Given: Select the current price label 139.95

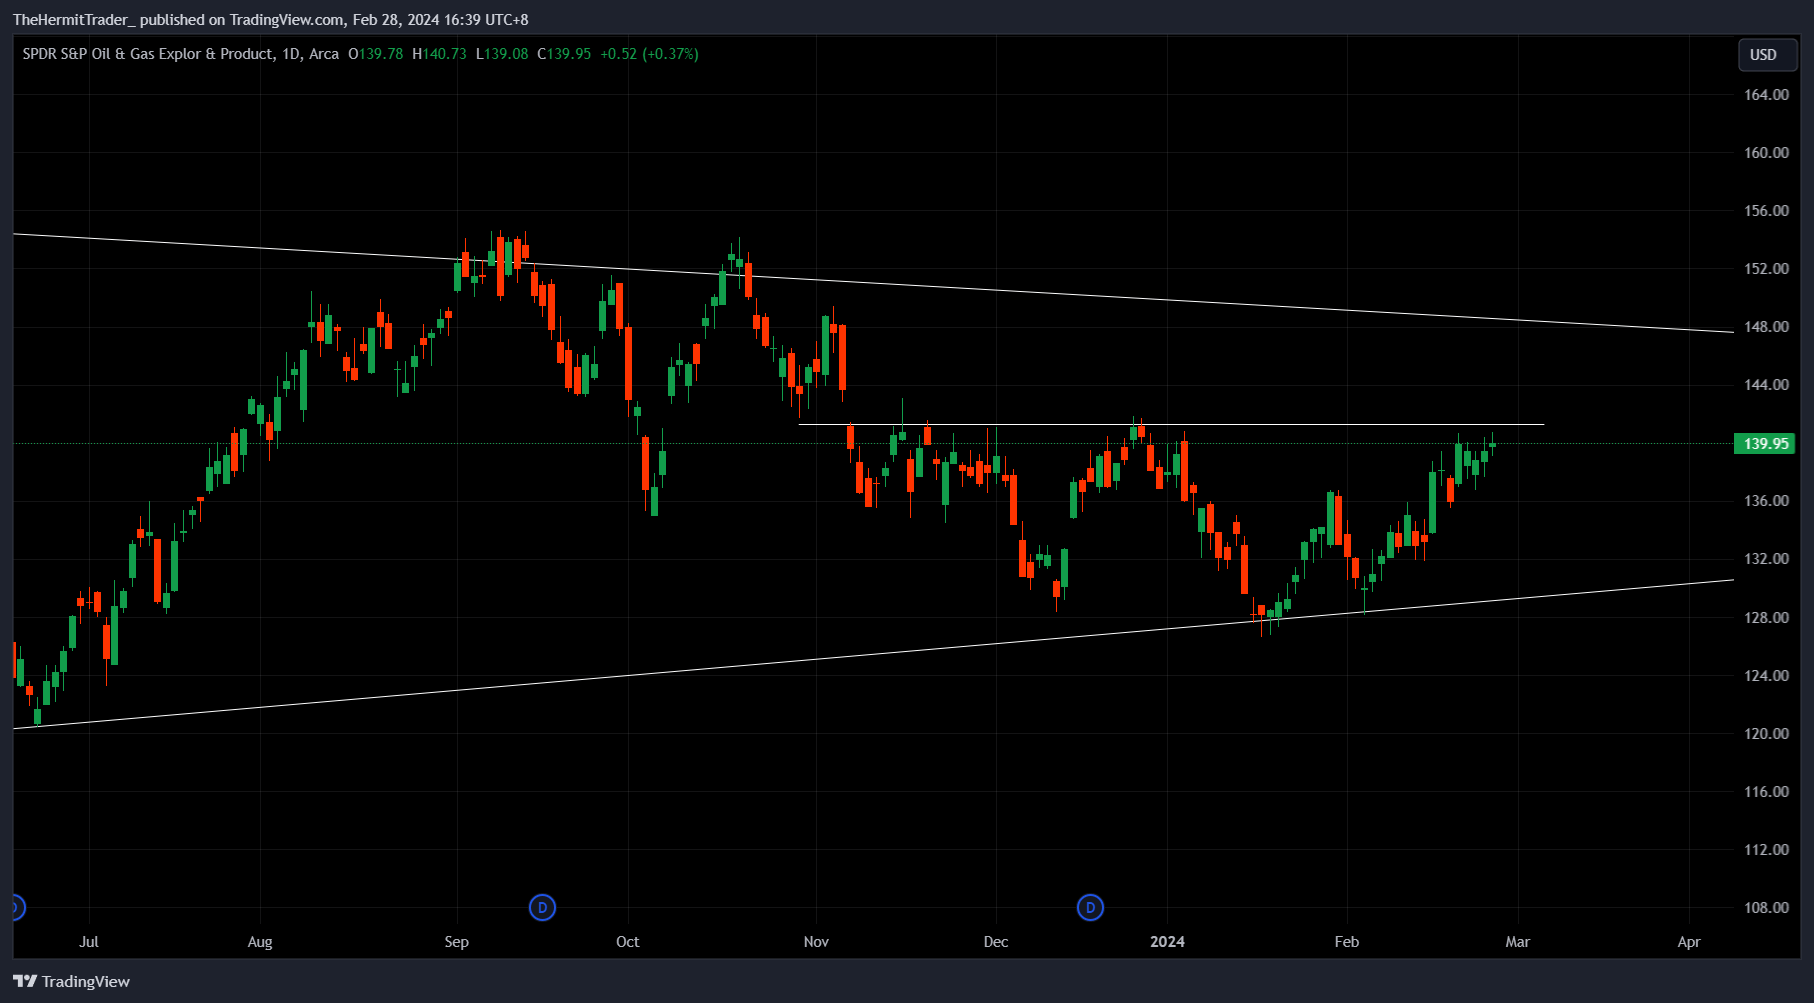Looking at the screenshot, I should (x=1765, y=444).
